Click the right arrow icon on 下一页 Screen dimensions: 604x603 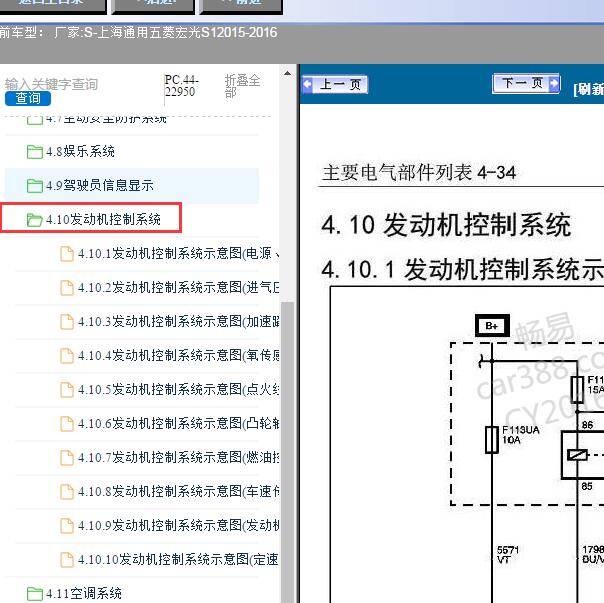pyautogui.click(x=554, y=83)
